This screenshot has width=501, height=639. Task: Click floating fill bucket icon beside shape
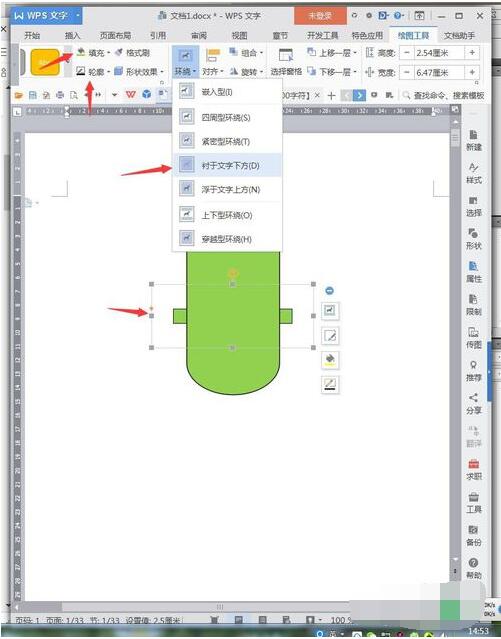(x=330, y=359)
